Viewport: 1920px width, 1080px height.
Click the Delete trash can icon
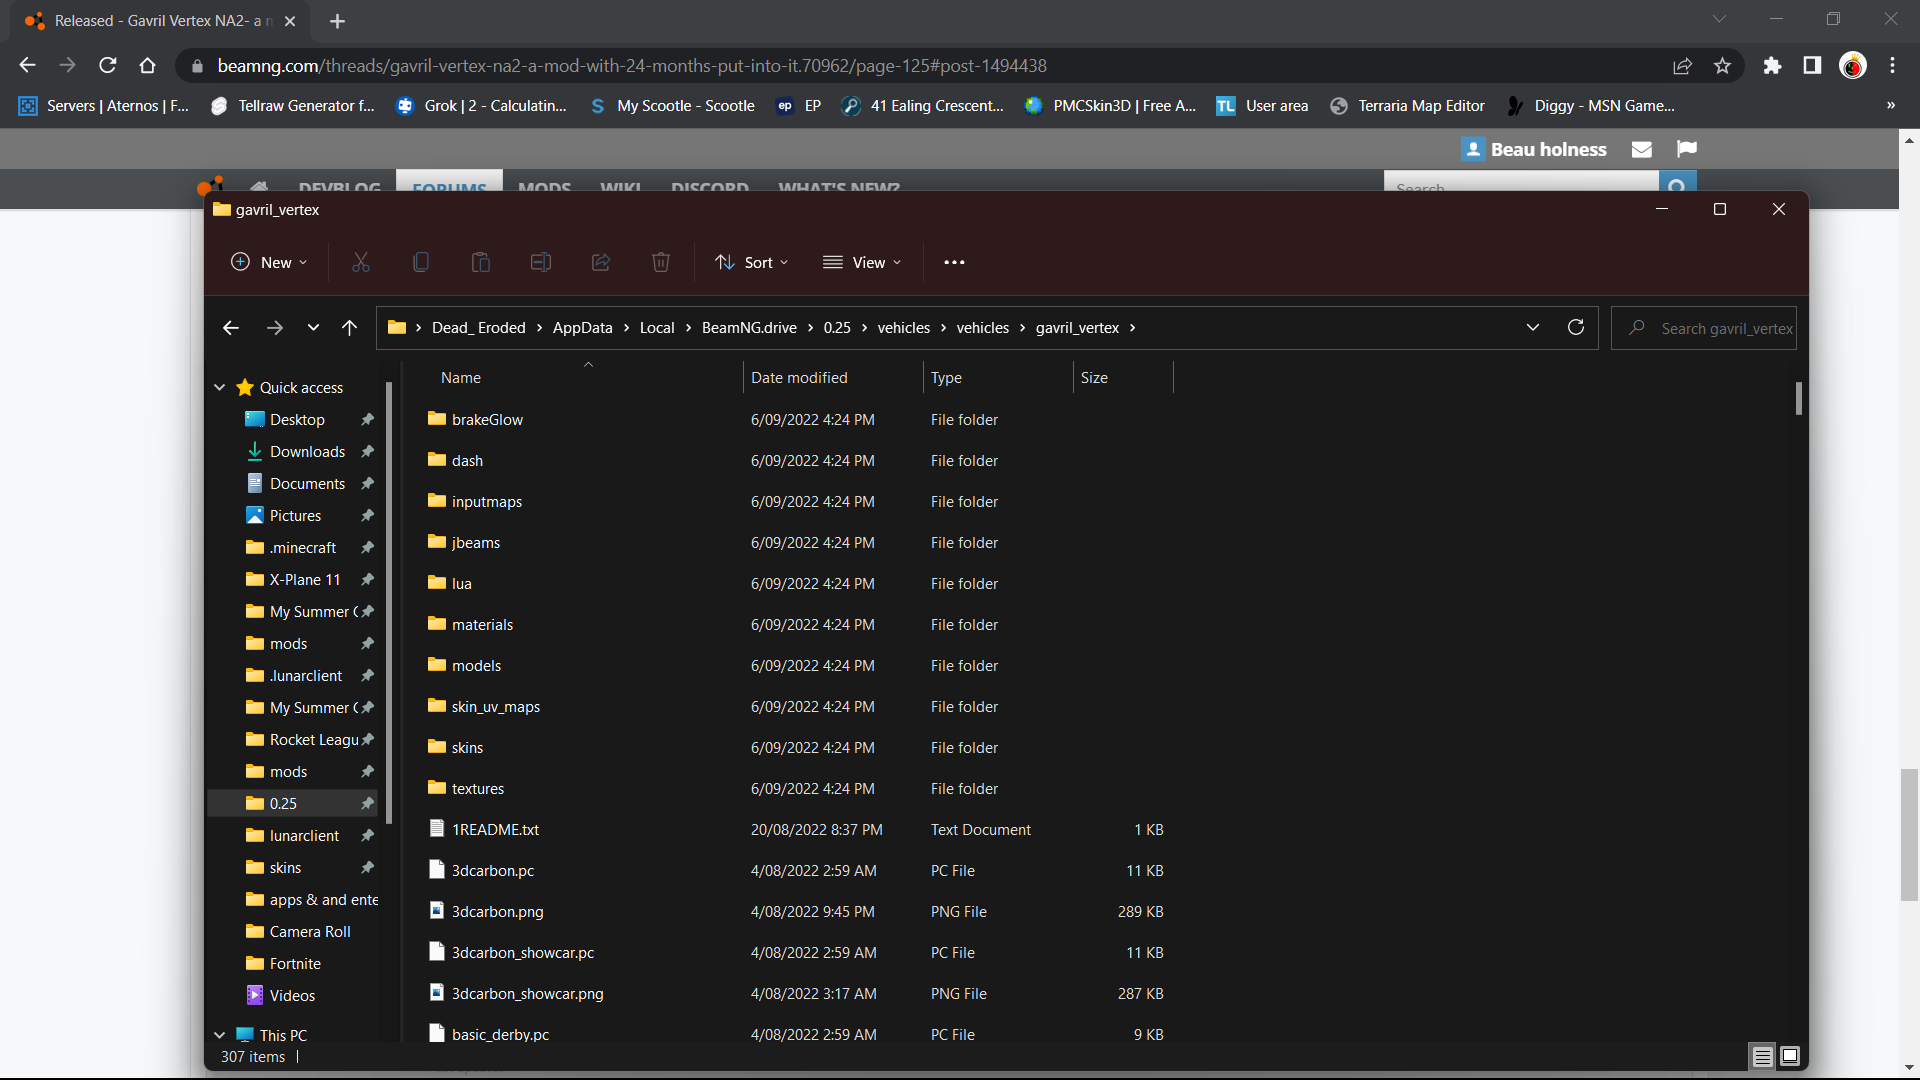point(661,262)
